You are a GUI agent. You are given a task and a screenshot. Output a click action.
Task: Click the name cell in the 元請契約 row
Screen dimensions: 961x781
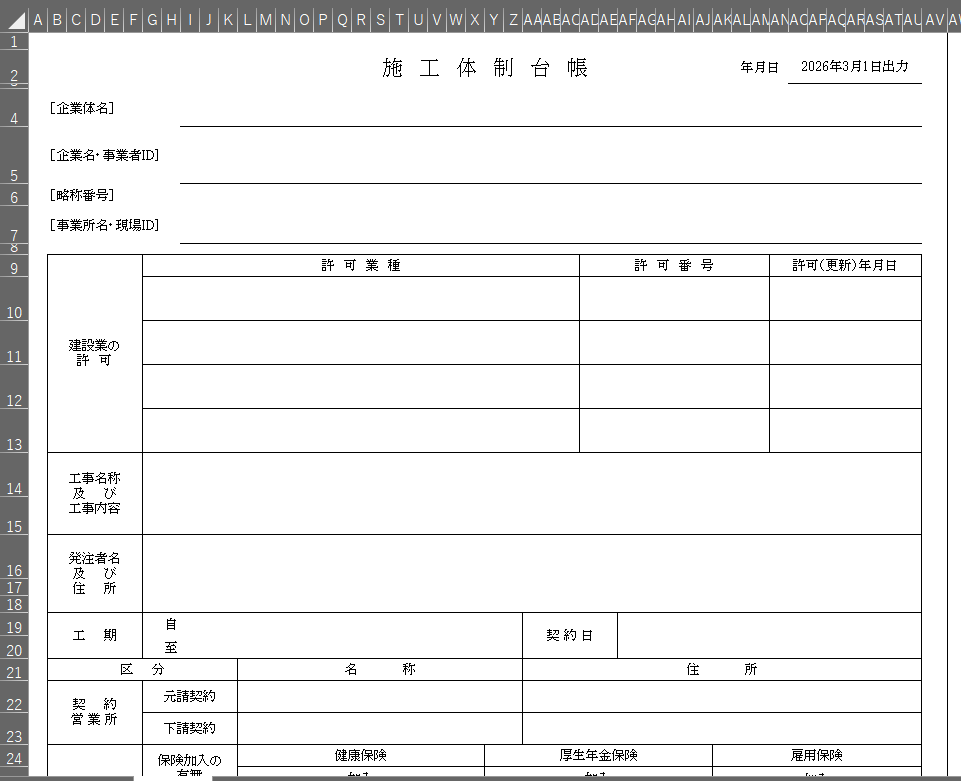coord(379,696)
